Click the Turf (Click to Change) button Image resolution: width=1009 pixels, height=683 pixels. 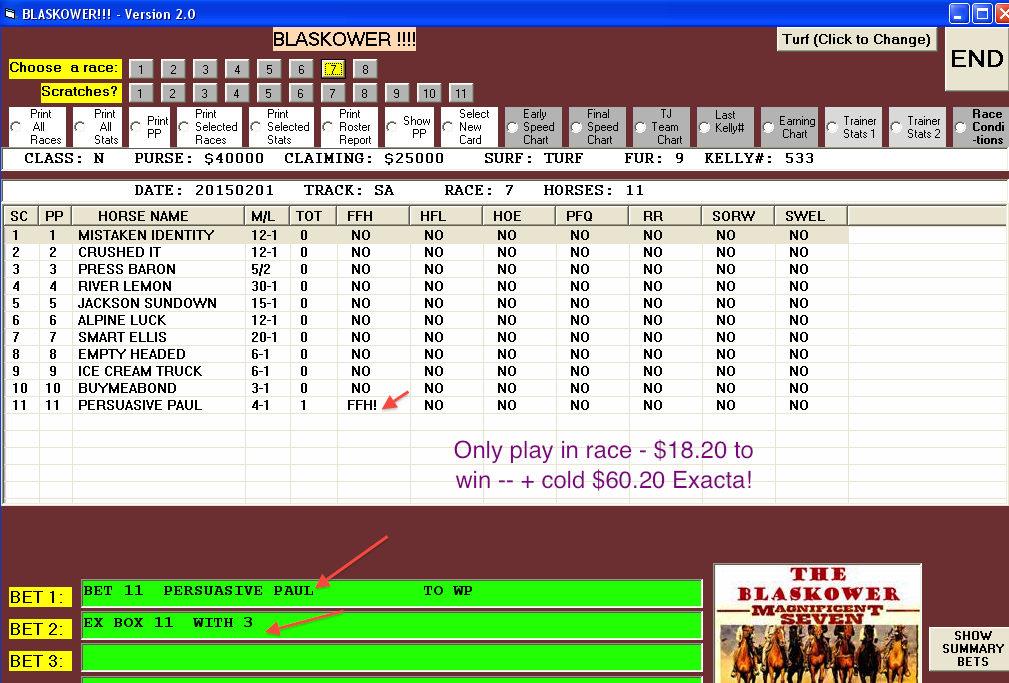coord(856,39)
